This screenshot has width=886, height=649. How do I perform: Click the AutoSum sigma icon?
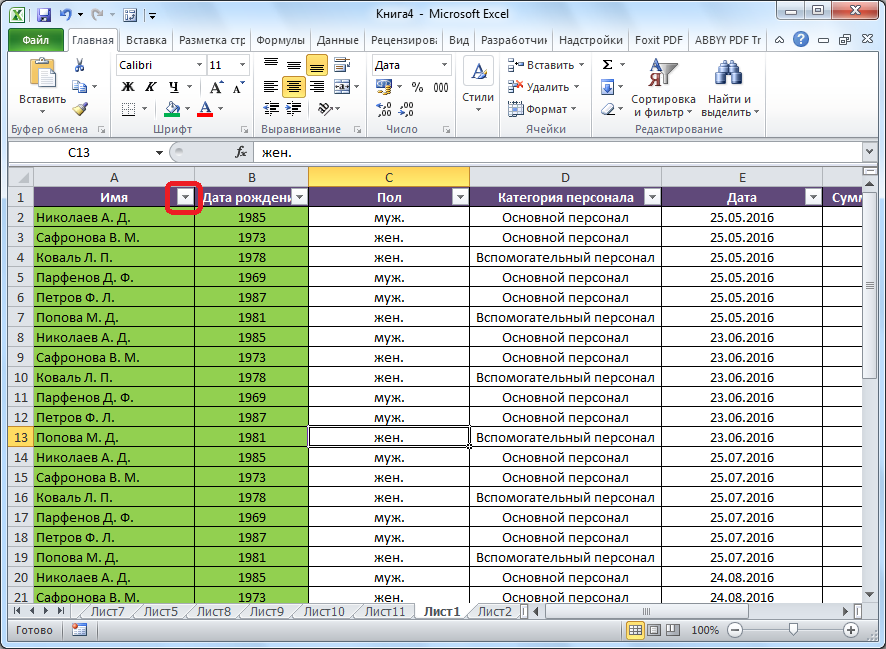607,65
